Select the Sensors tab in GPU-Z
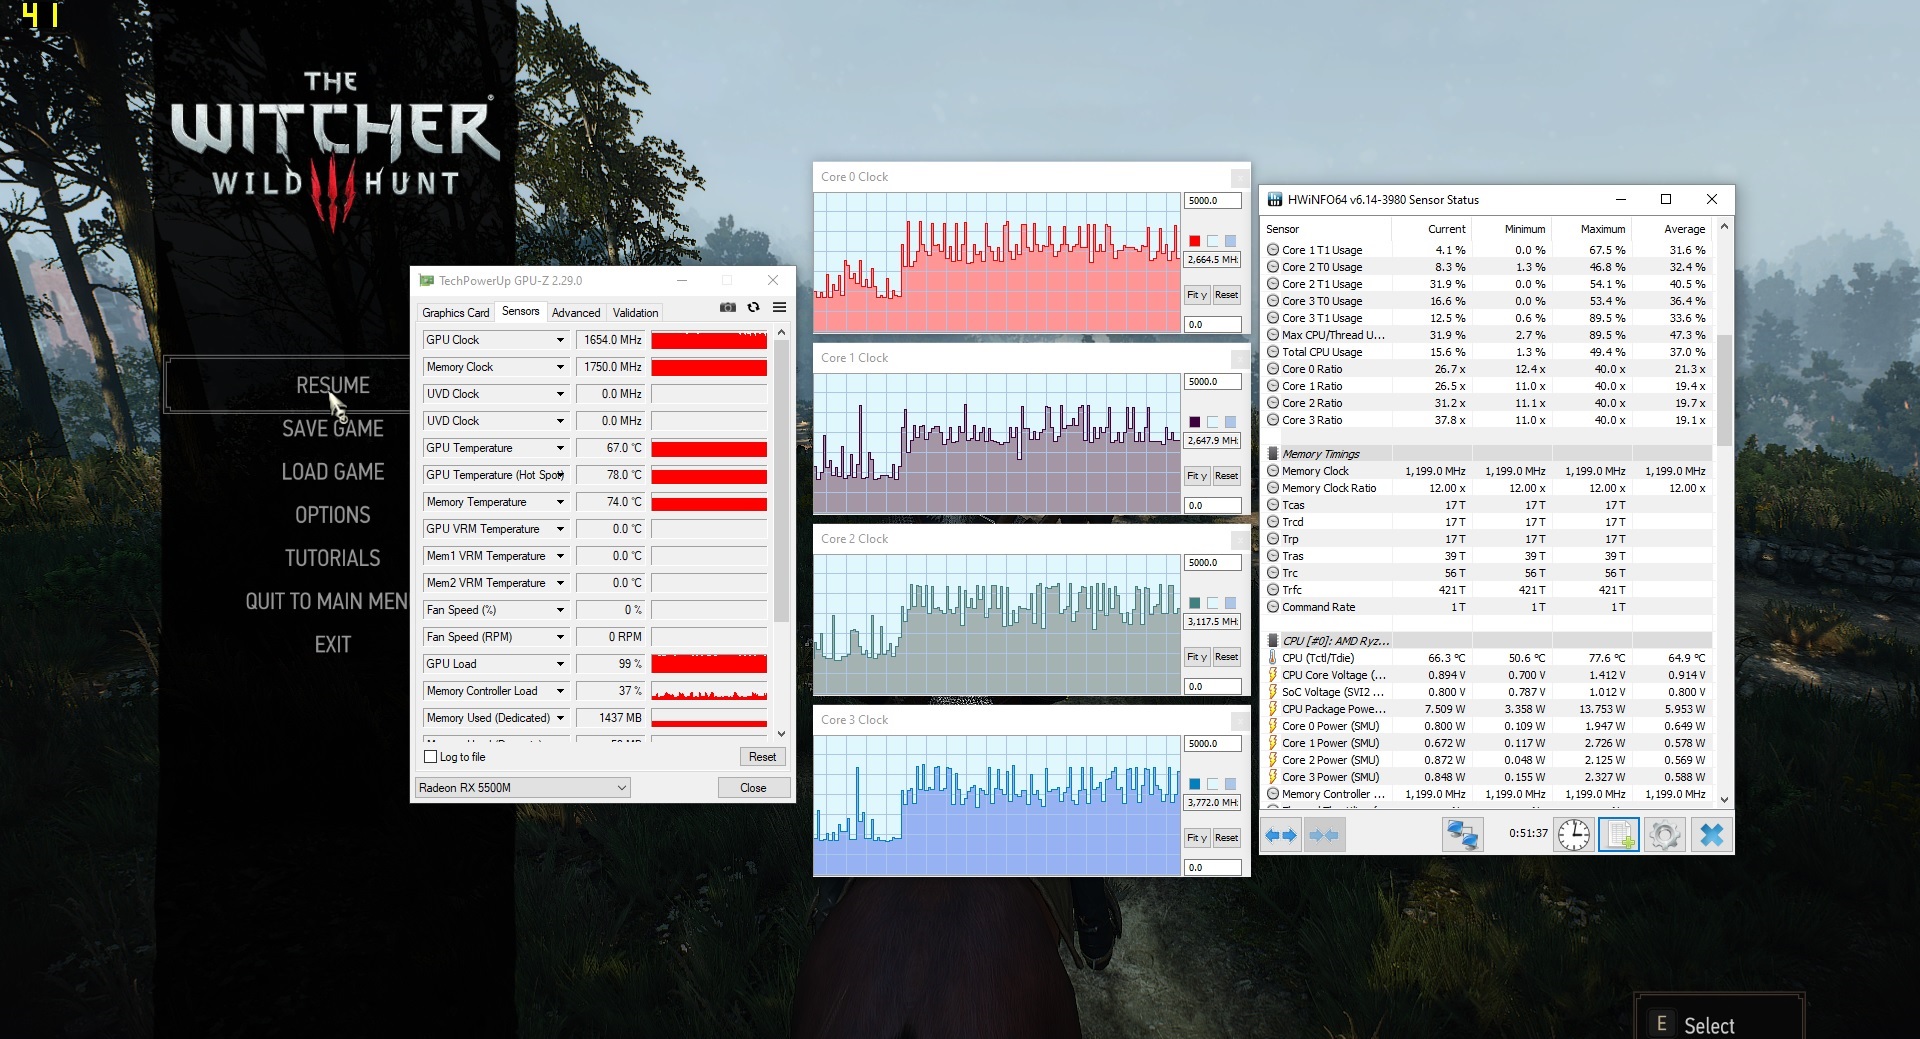1920x1039 pixels. [x=521, y=311]
